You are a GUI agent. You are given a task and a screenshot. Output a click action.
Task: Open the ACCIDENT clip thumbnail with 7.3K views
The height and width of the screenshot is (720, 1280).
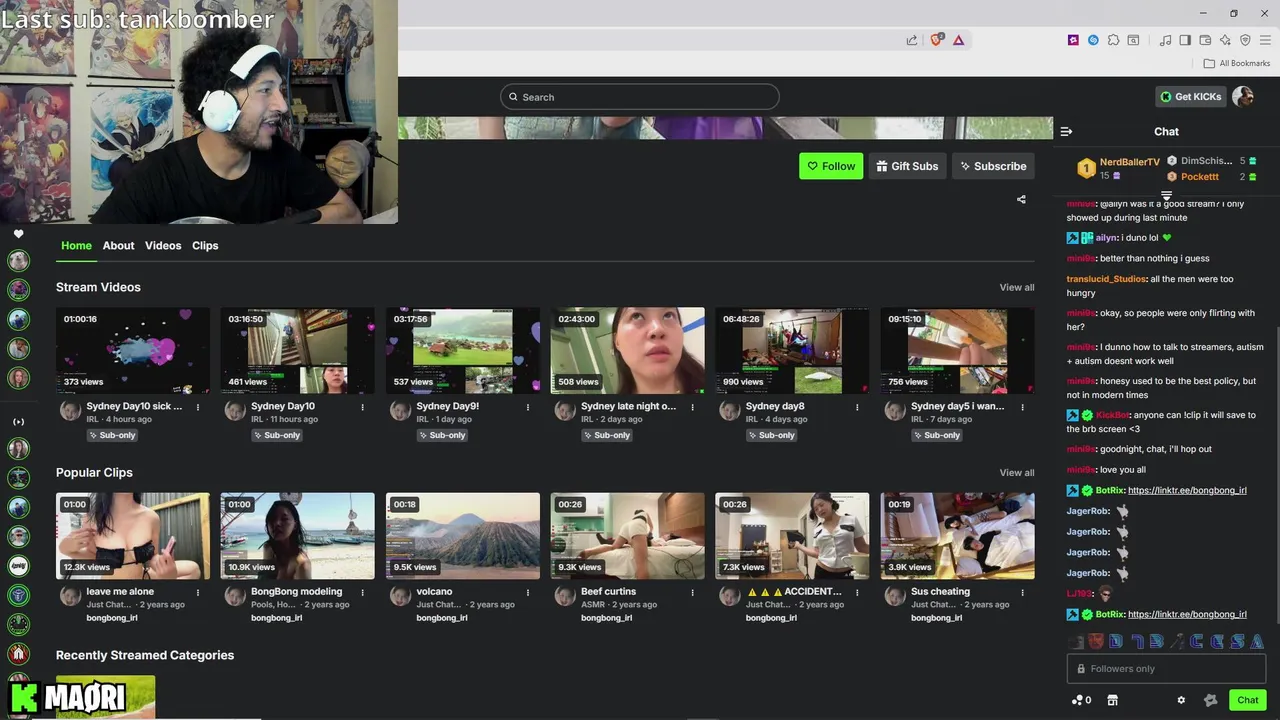tap(792, 536)
